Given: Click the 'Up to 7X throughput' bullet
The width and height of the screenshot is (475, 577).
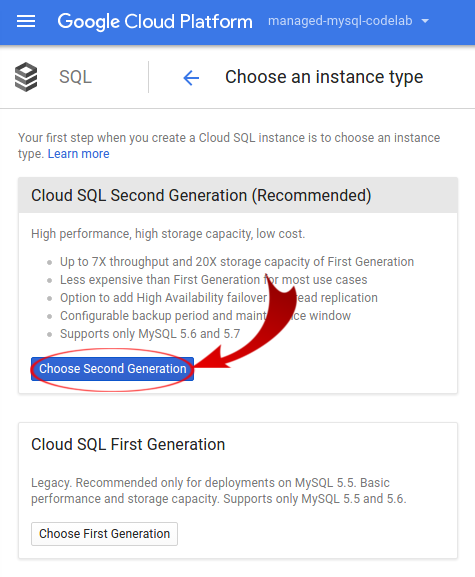Looking at the screenshot, I should tap(237, 262).
